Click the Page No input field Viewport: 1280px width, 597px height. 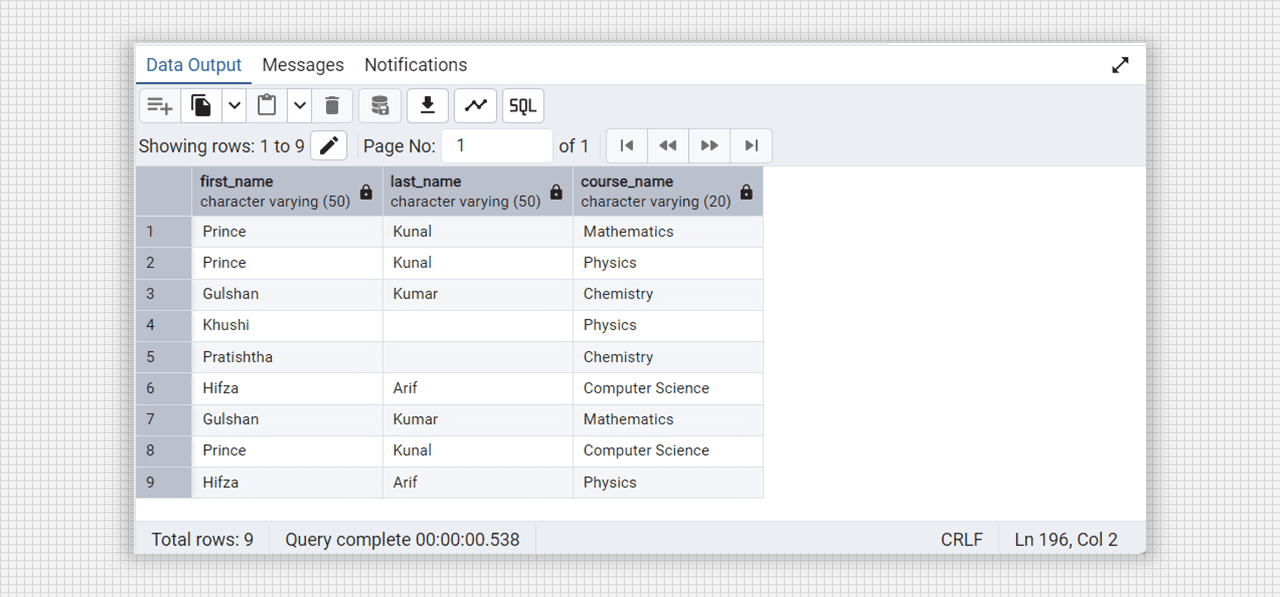[497, 146]
